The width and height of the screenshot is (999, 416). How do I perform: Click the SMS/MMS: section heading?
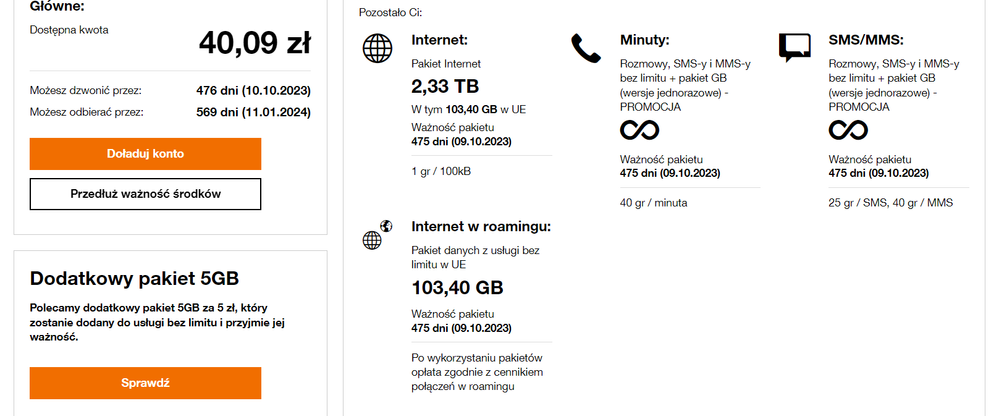(x=866, y=40)
